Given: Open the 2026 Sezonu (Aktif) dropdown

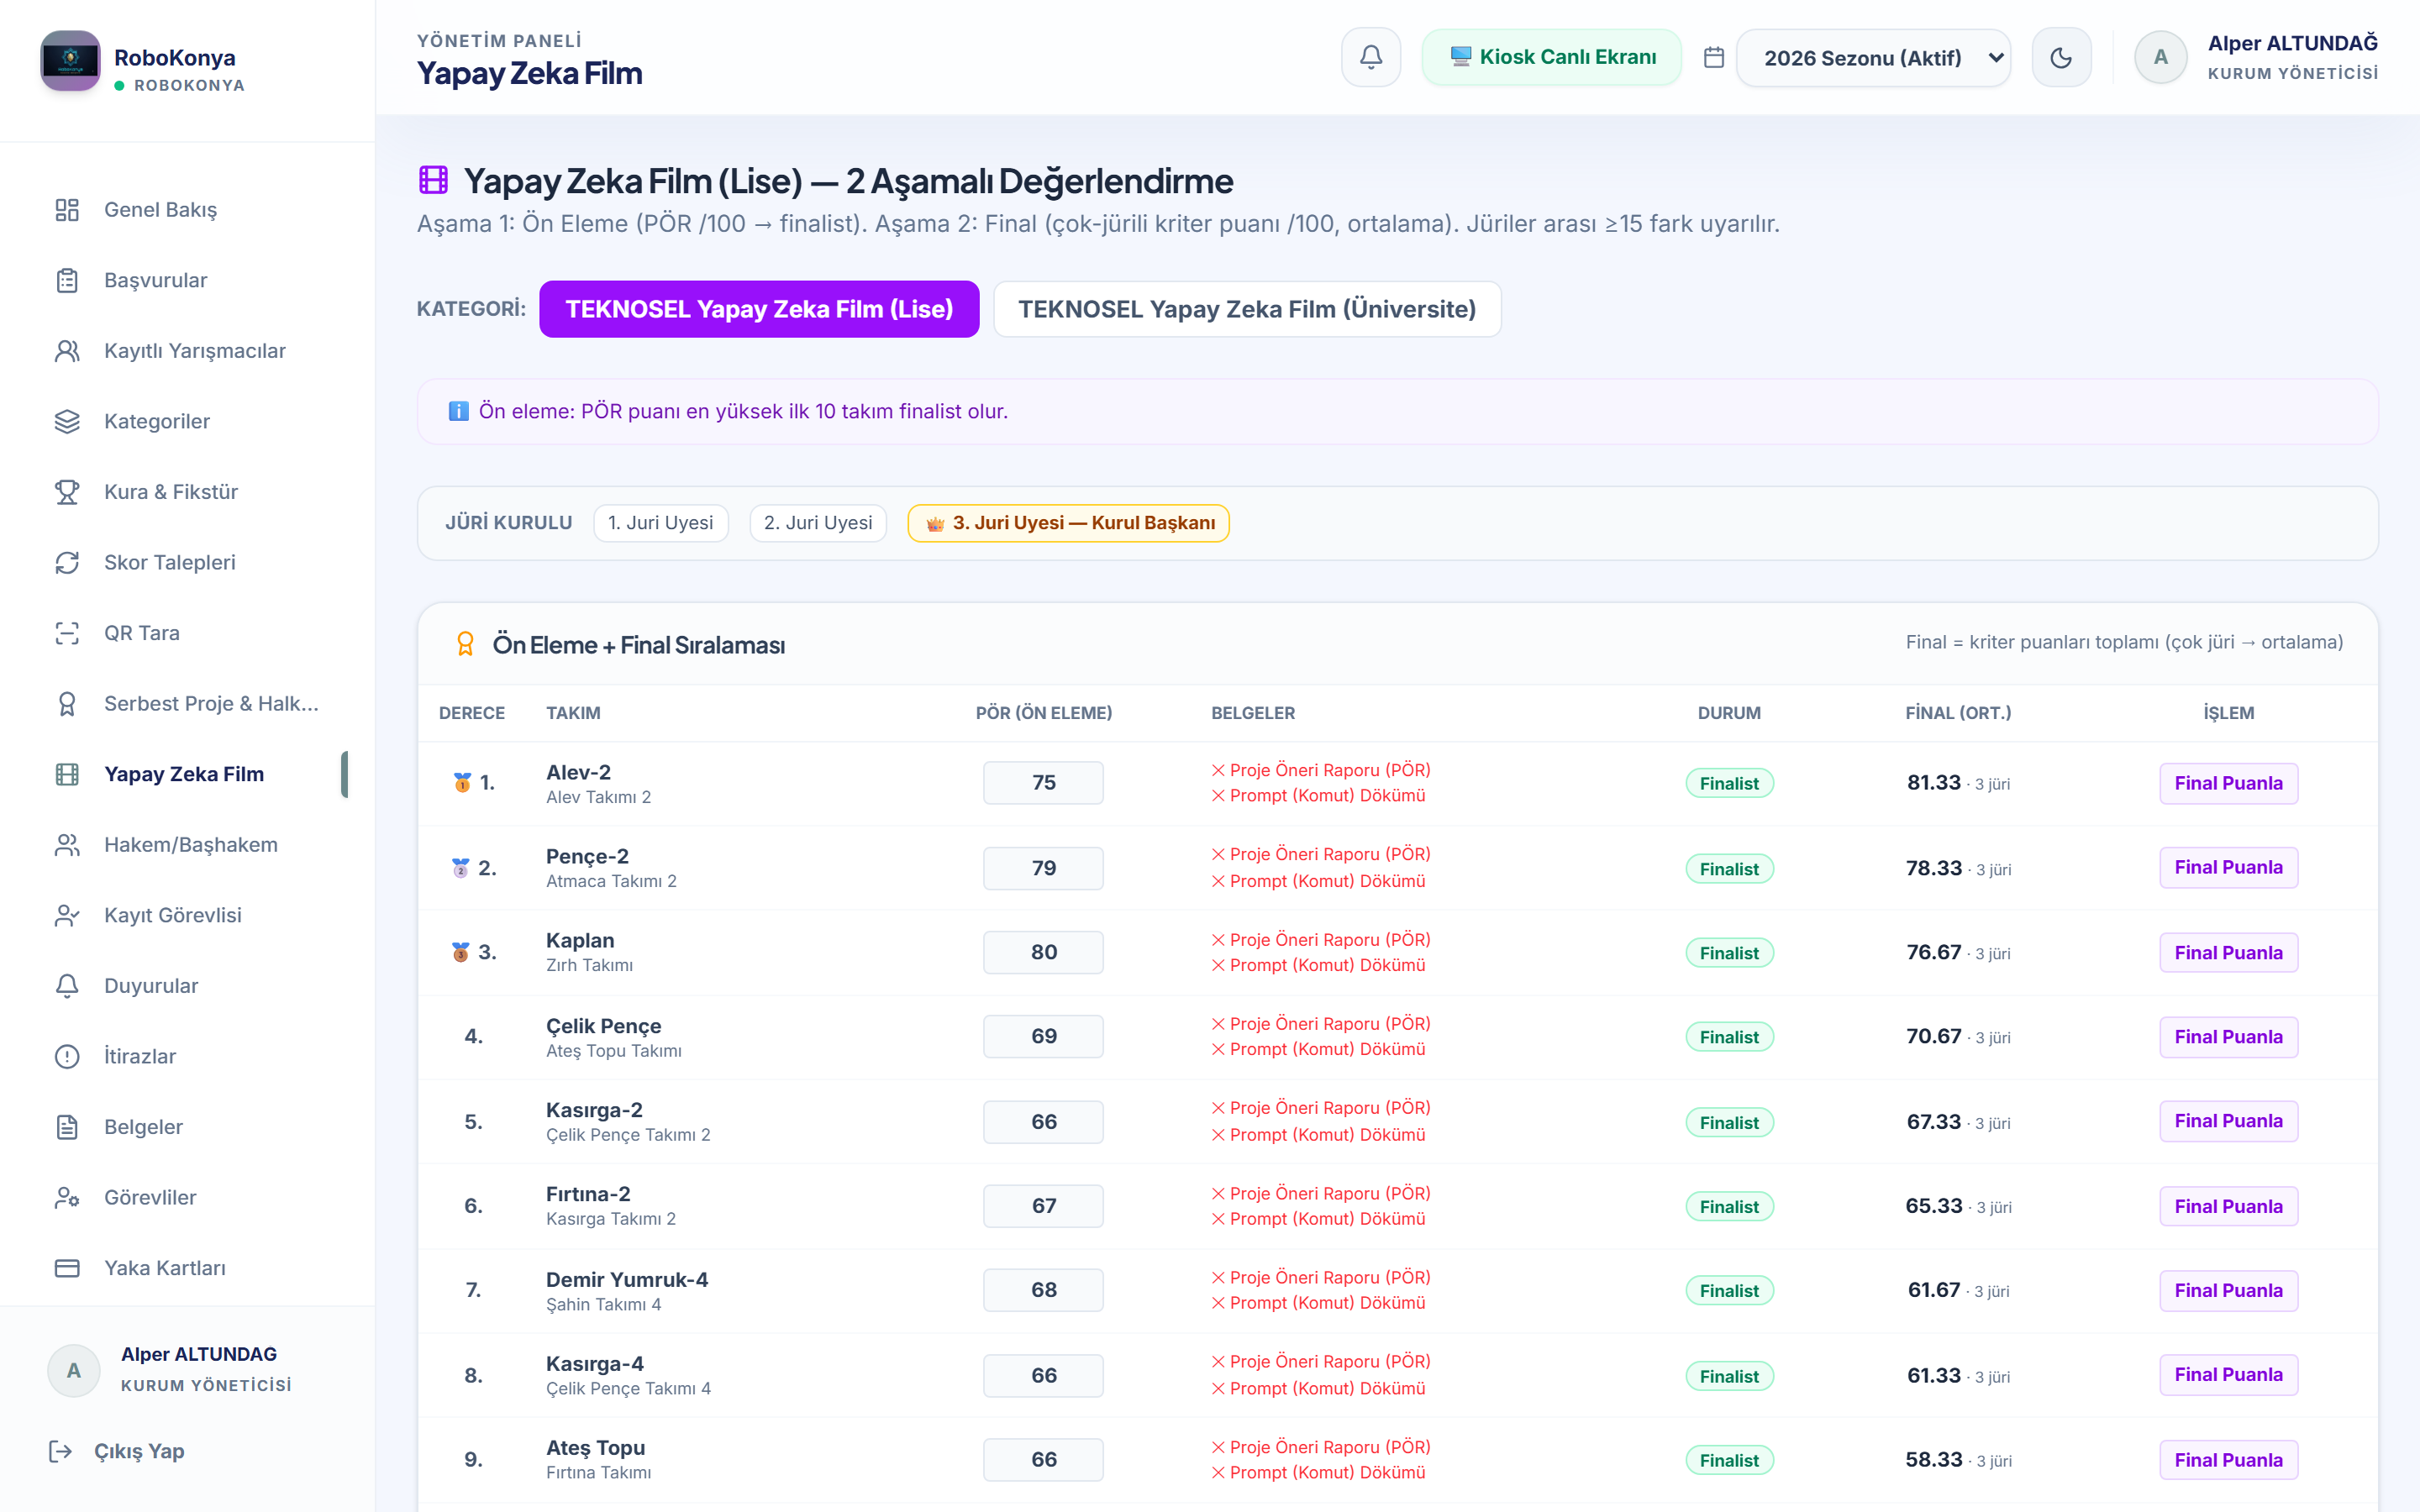Looking at the screenshot, I should click(1873, 58).
